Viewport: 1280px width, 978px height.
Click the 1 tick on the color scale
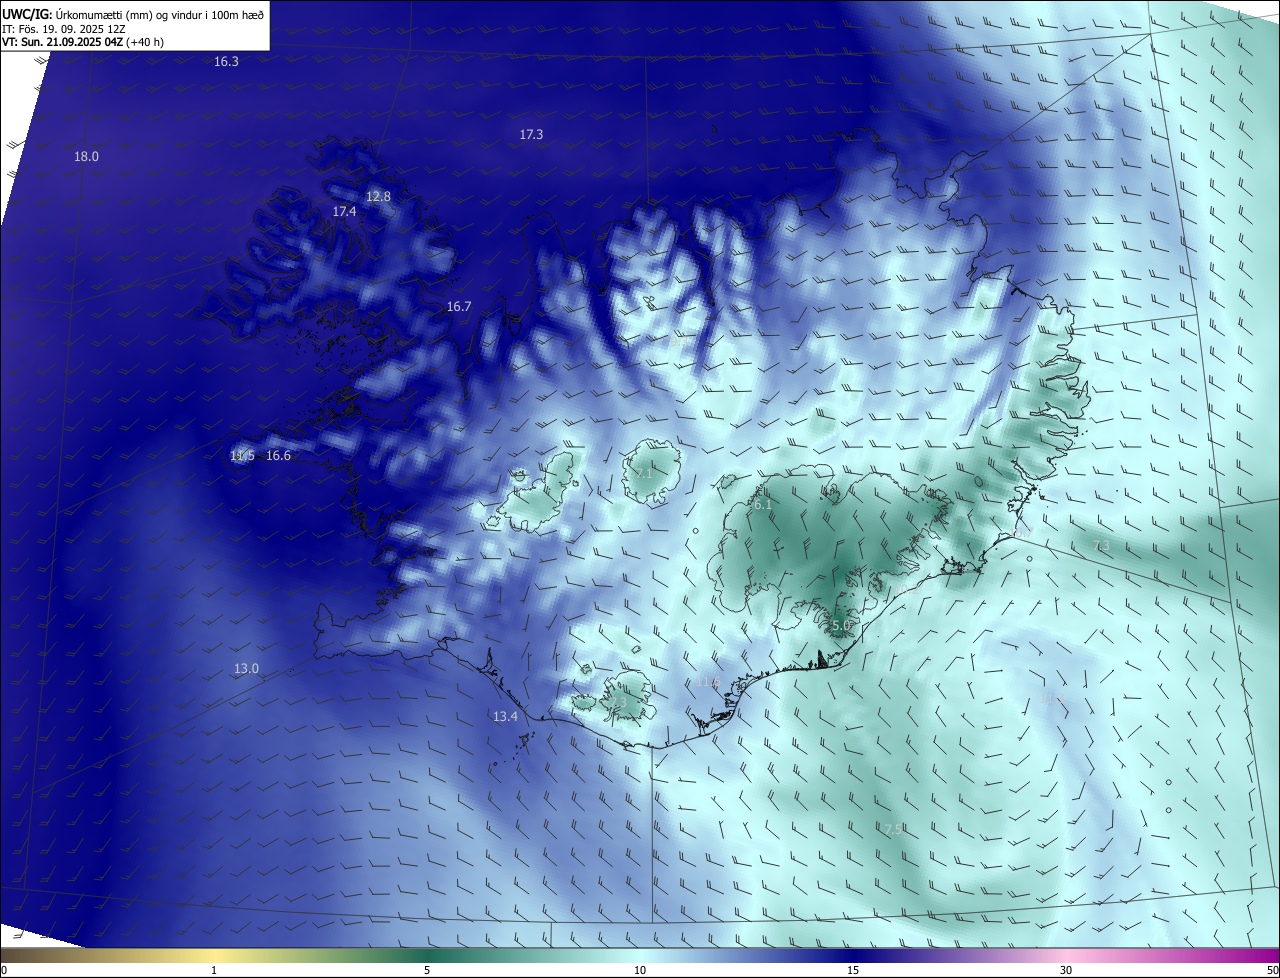(x=214, y=971)
